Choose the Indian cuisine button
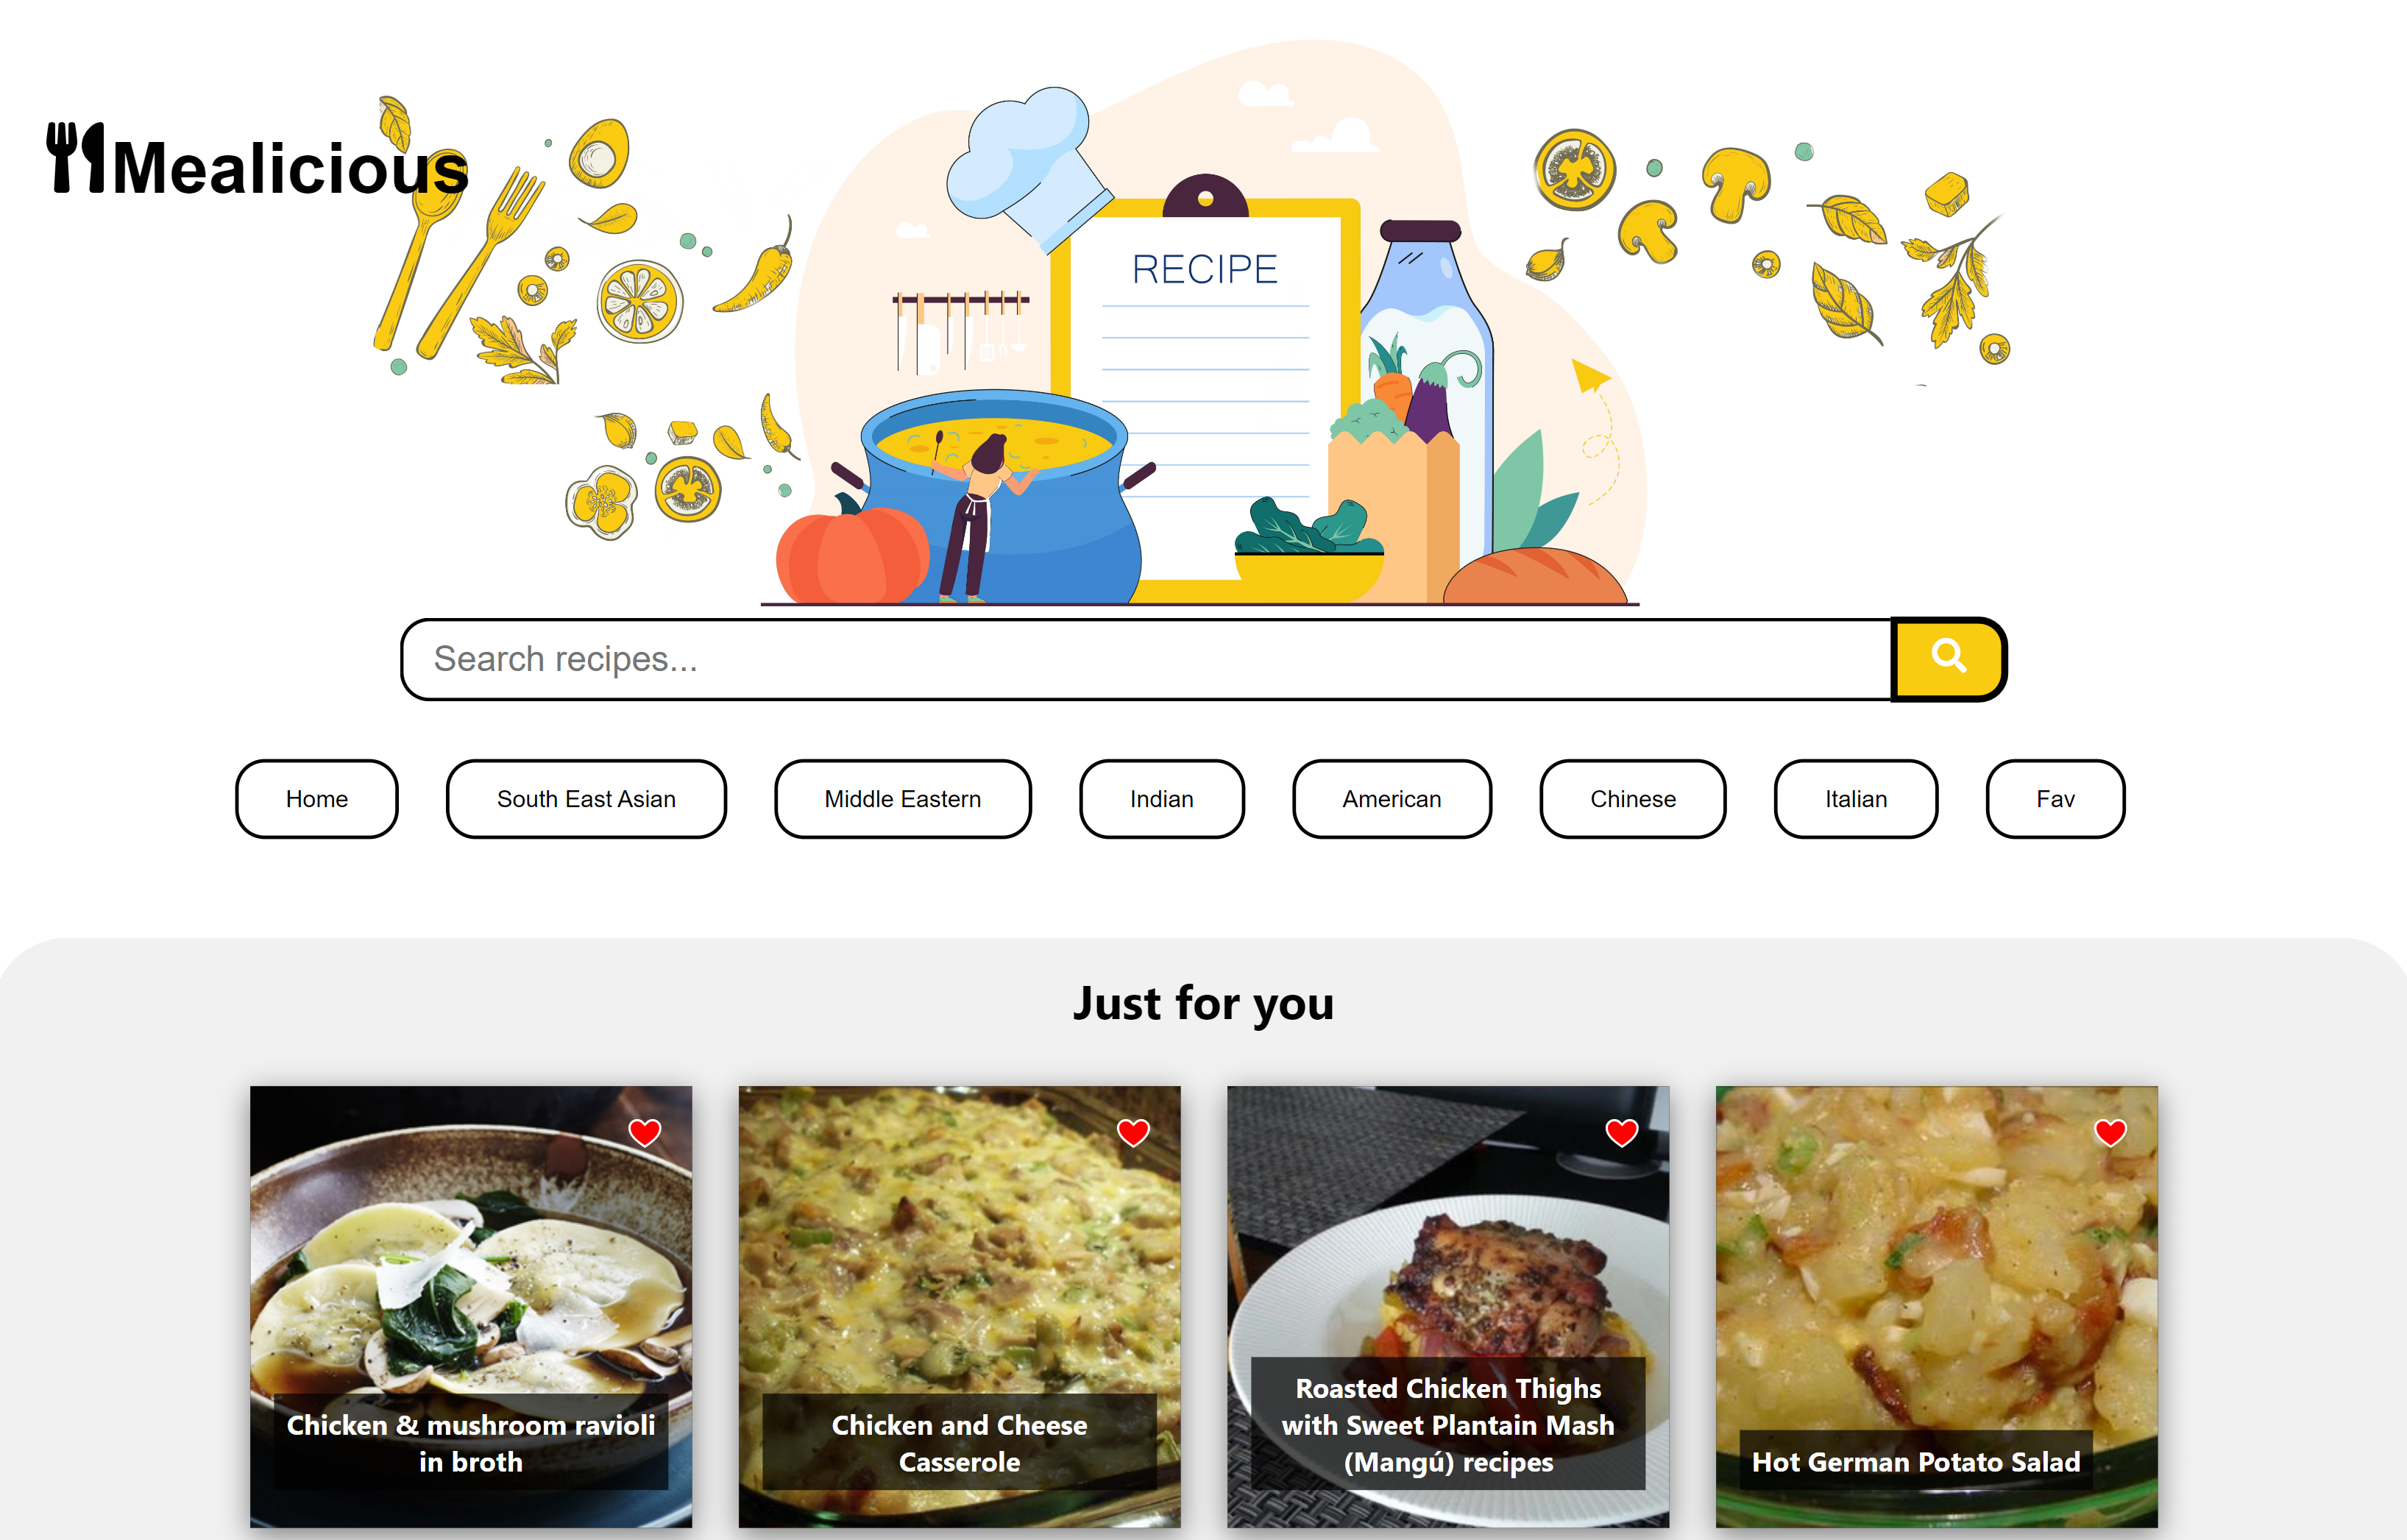This screenshot has width=2407, height=1540. pyautogui.click(x=1162, y=799)
